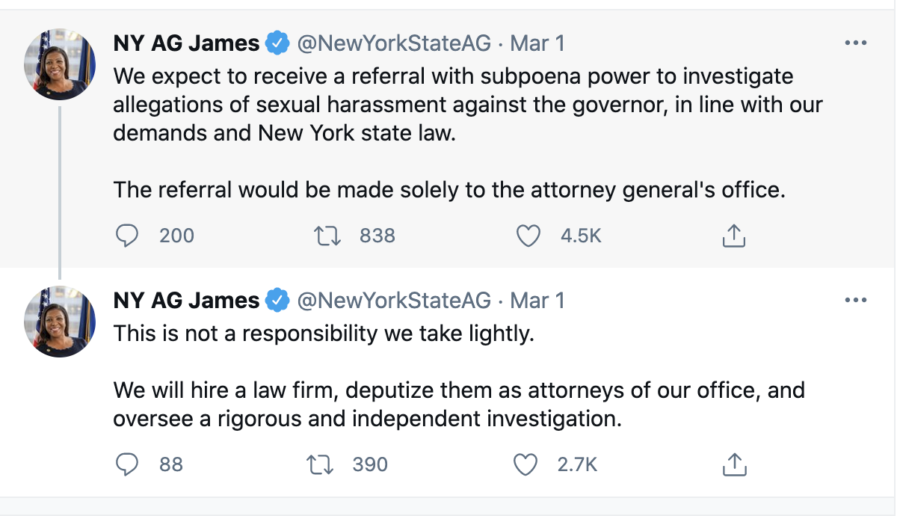Image resolution: width=900 pixels, height=516 pixels.
Task: Open NY AG James avatar on first tweet
Action: [60, 64]
